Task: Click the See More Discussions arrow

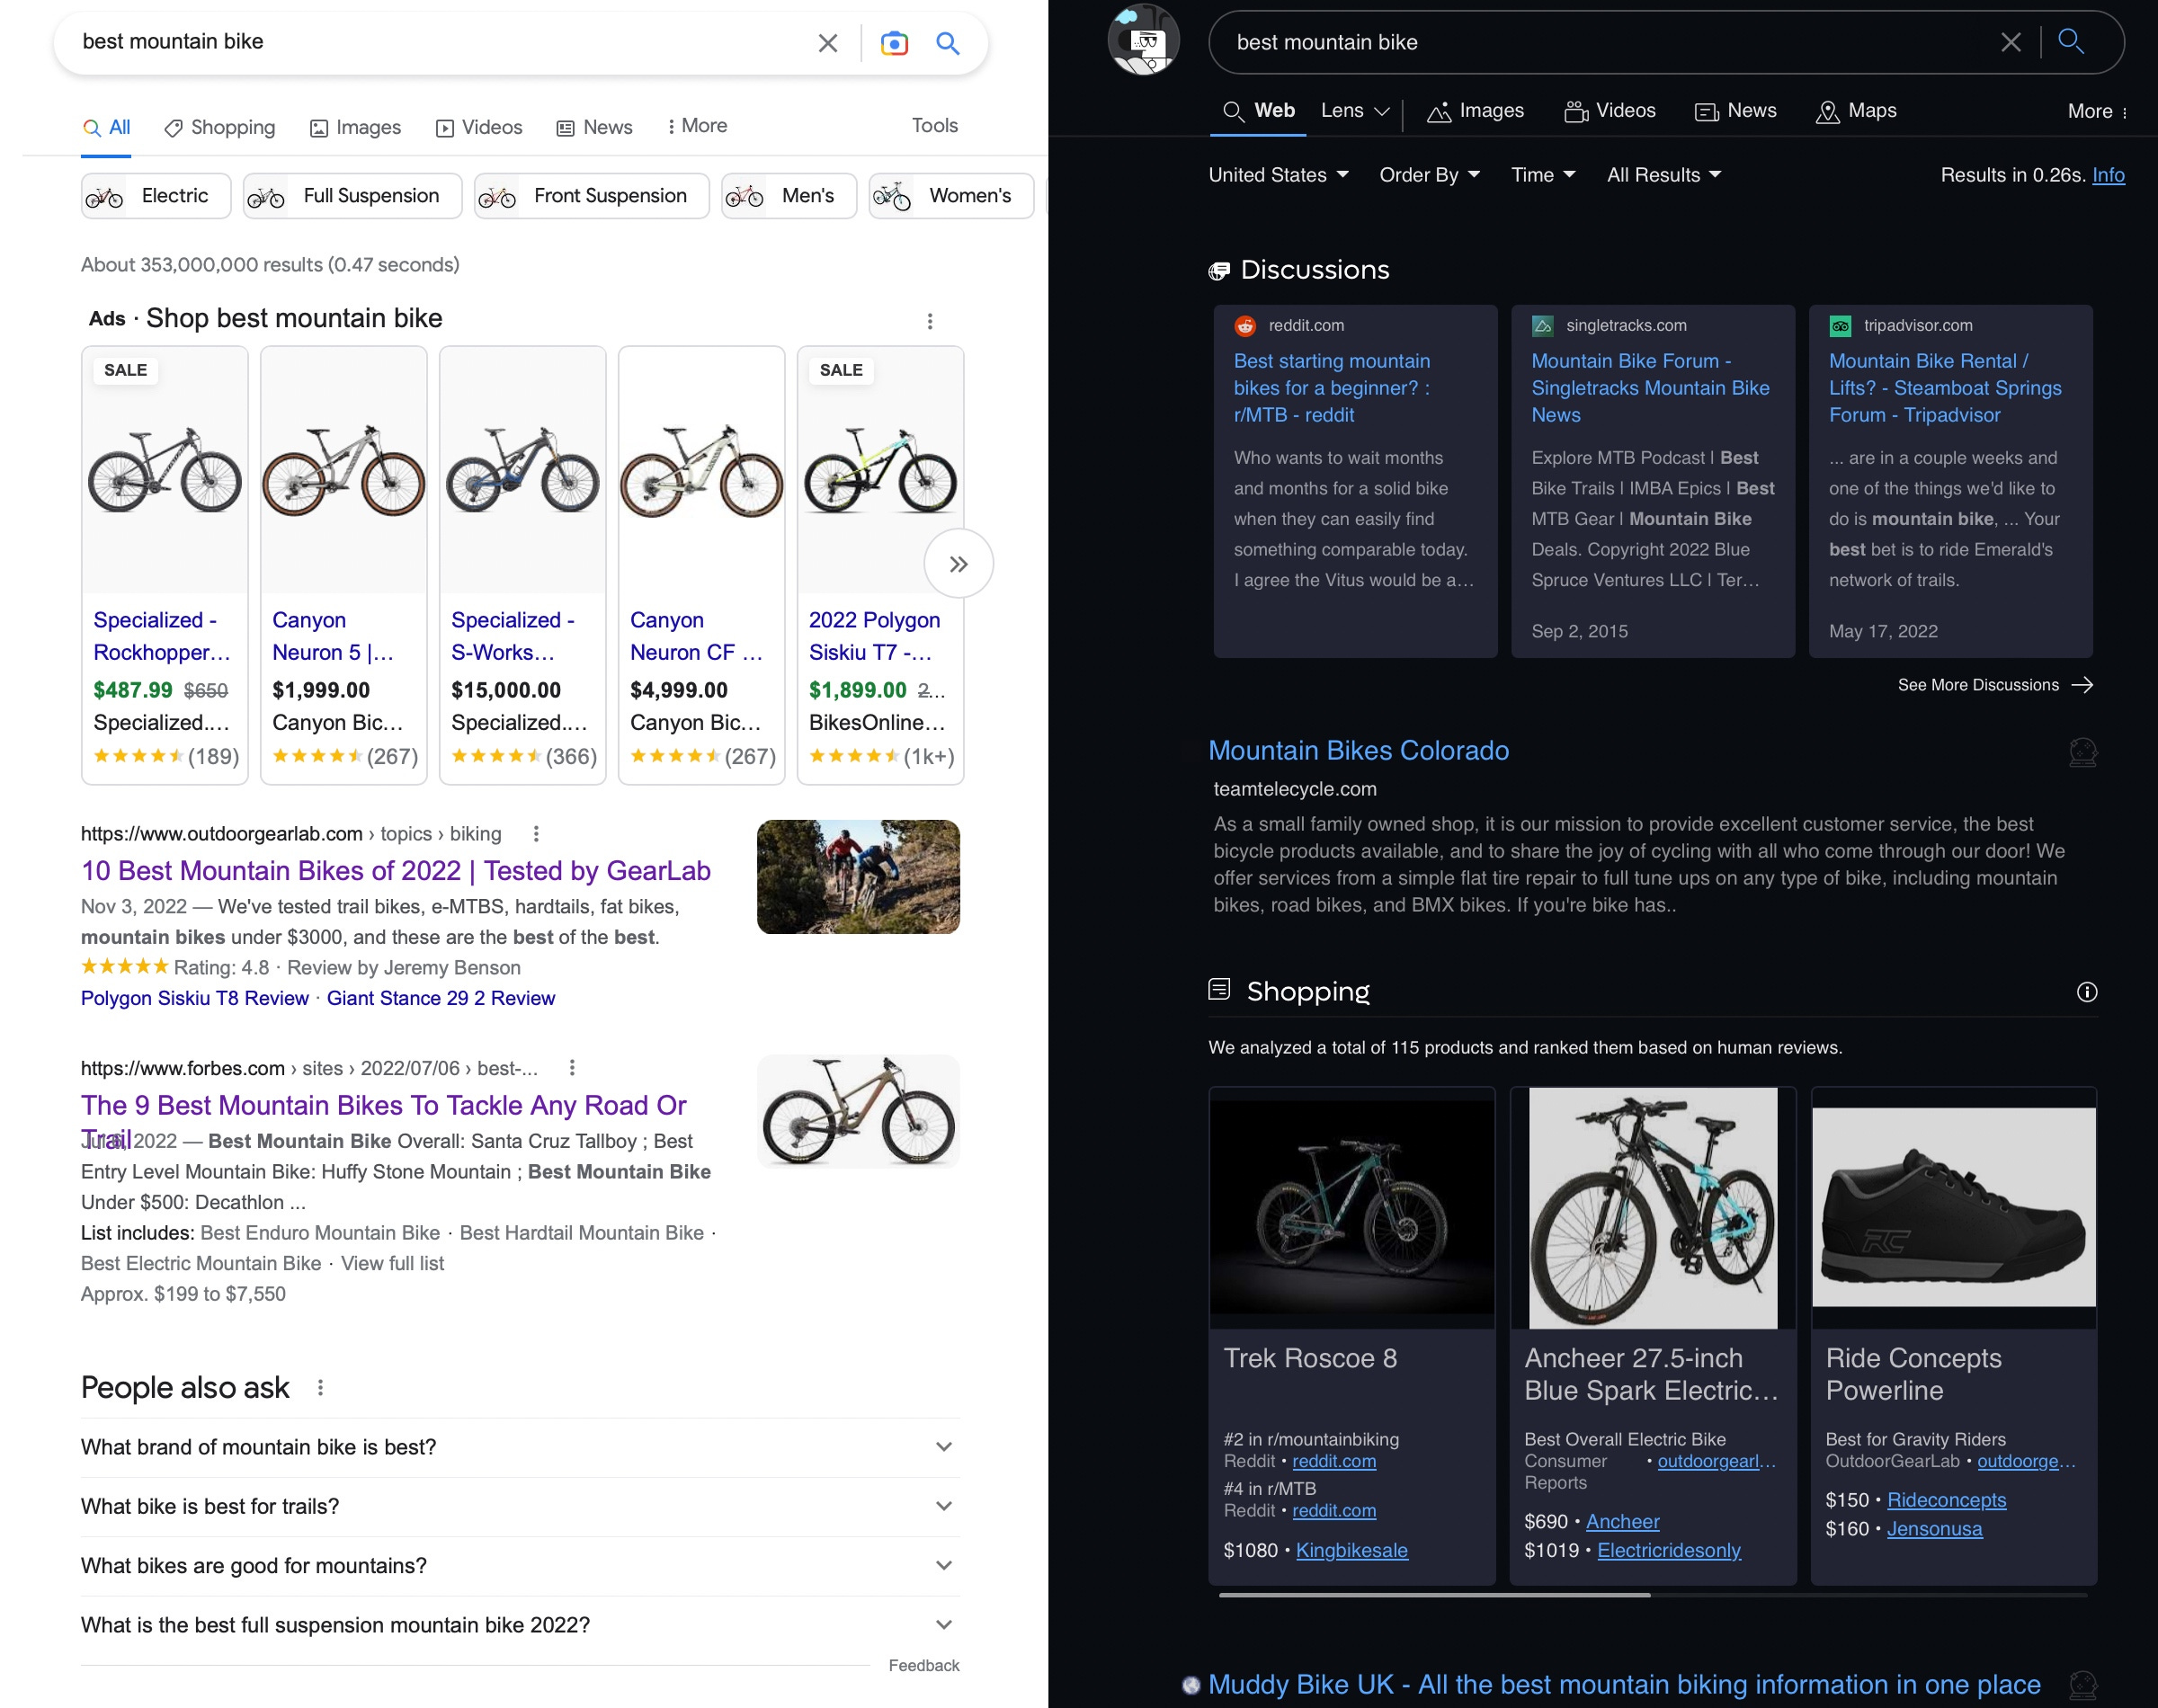Action: pyautogui.click(x=2082, y=685)
